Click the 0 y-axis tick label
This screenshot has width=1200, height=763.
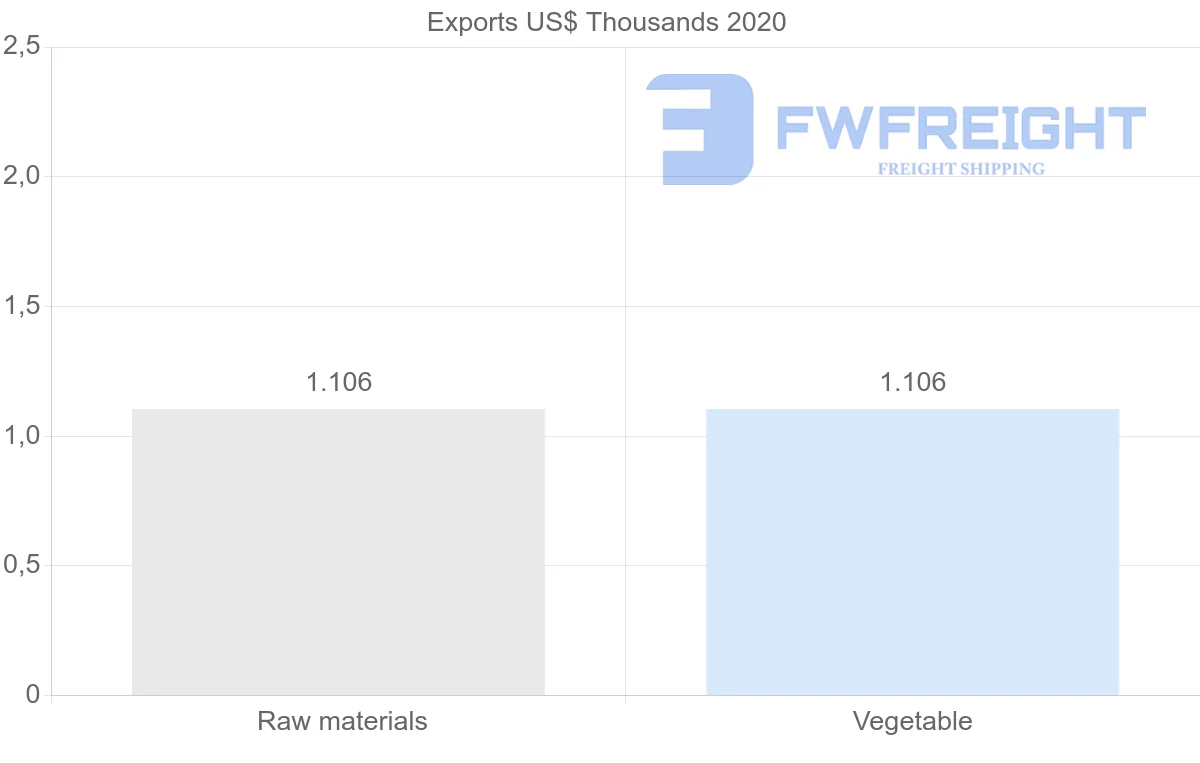tap(31, 695)
